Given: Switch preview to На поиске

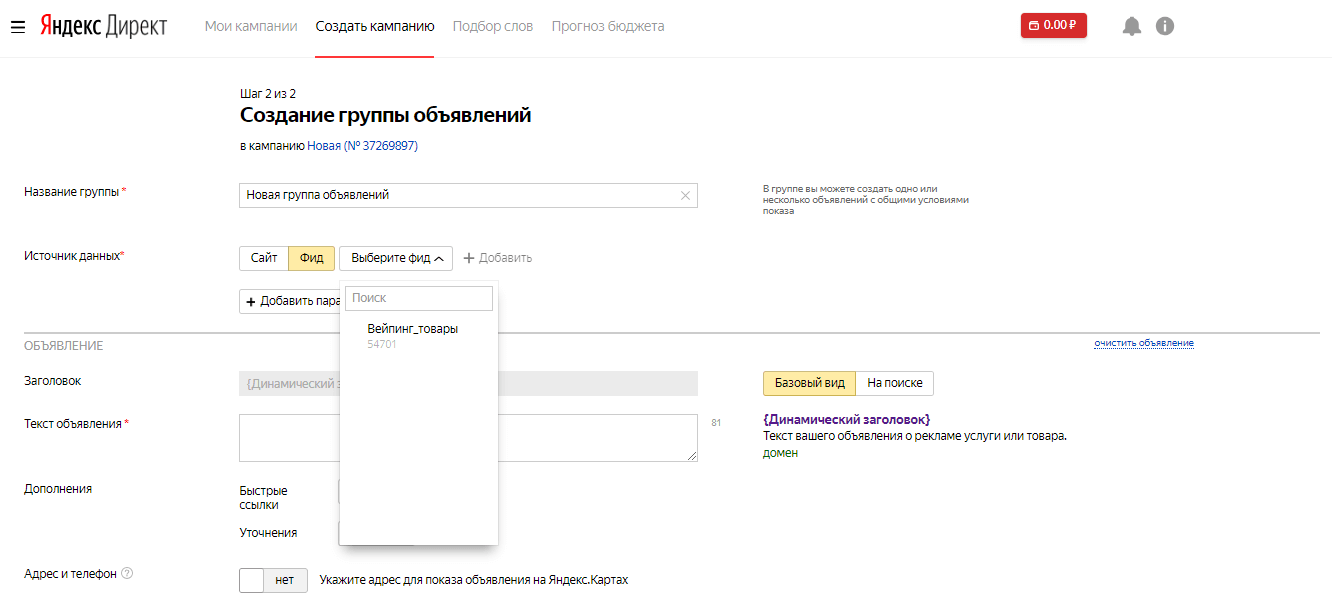Looking at the screenshot, I should [894, 383].
